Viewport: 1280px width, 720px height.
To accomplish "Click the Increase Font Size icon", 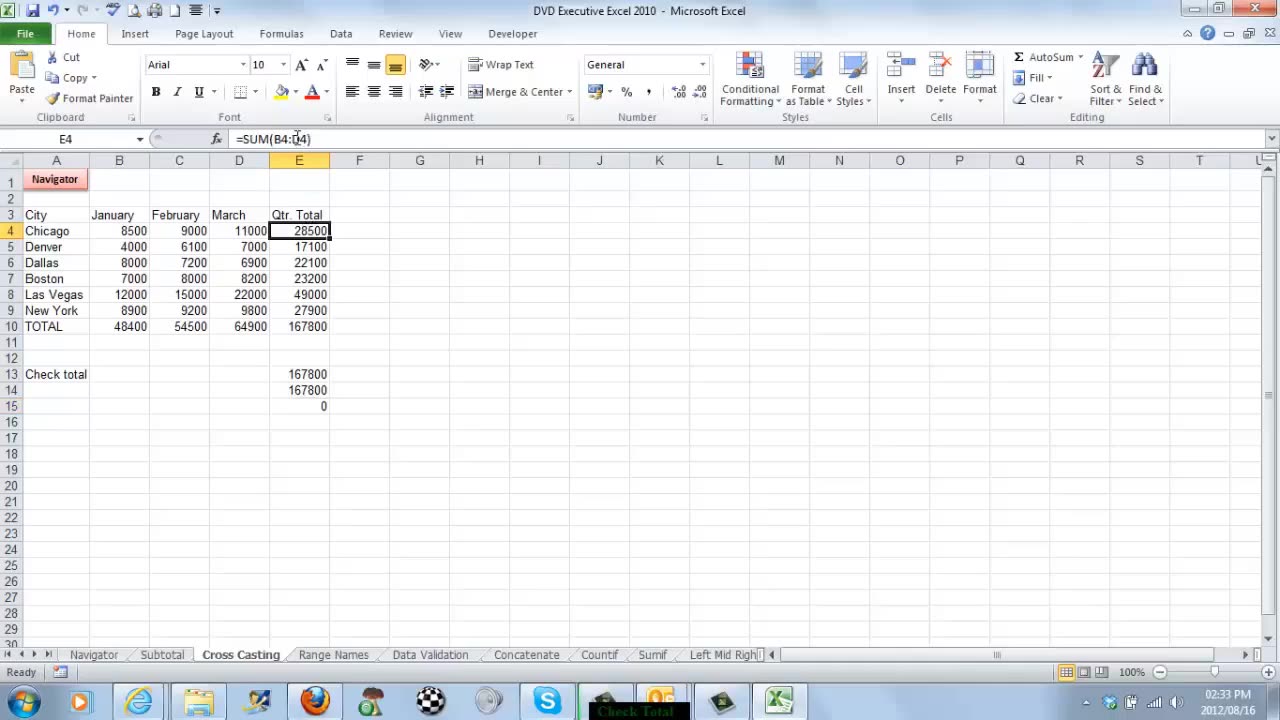I will coord(301,65).
